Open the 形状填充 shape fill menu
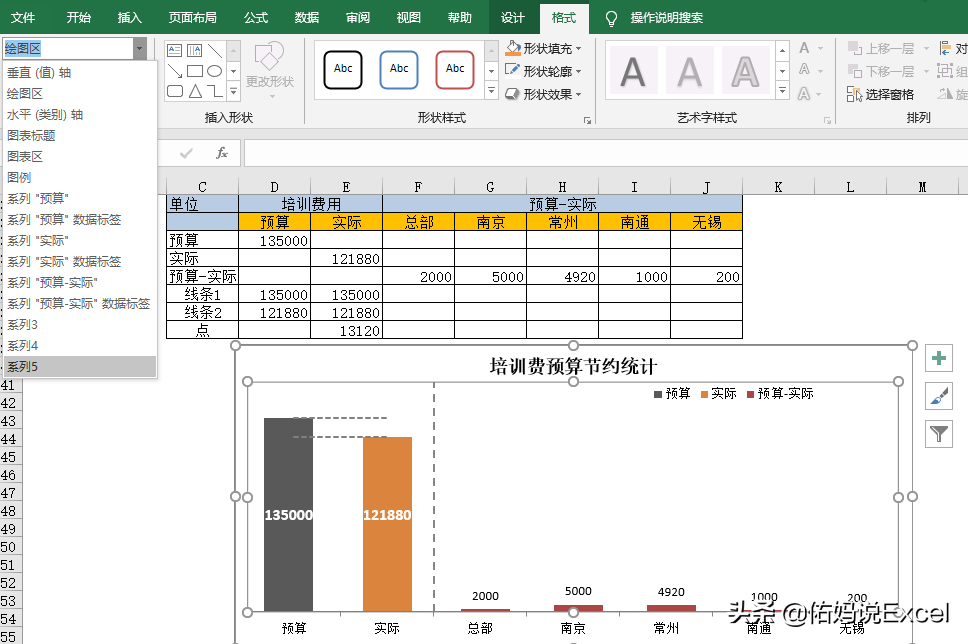The width and height of the screenshot is (968, 644). tap(543, 48)
